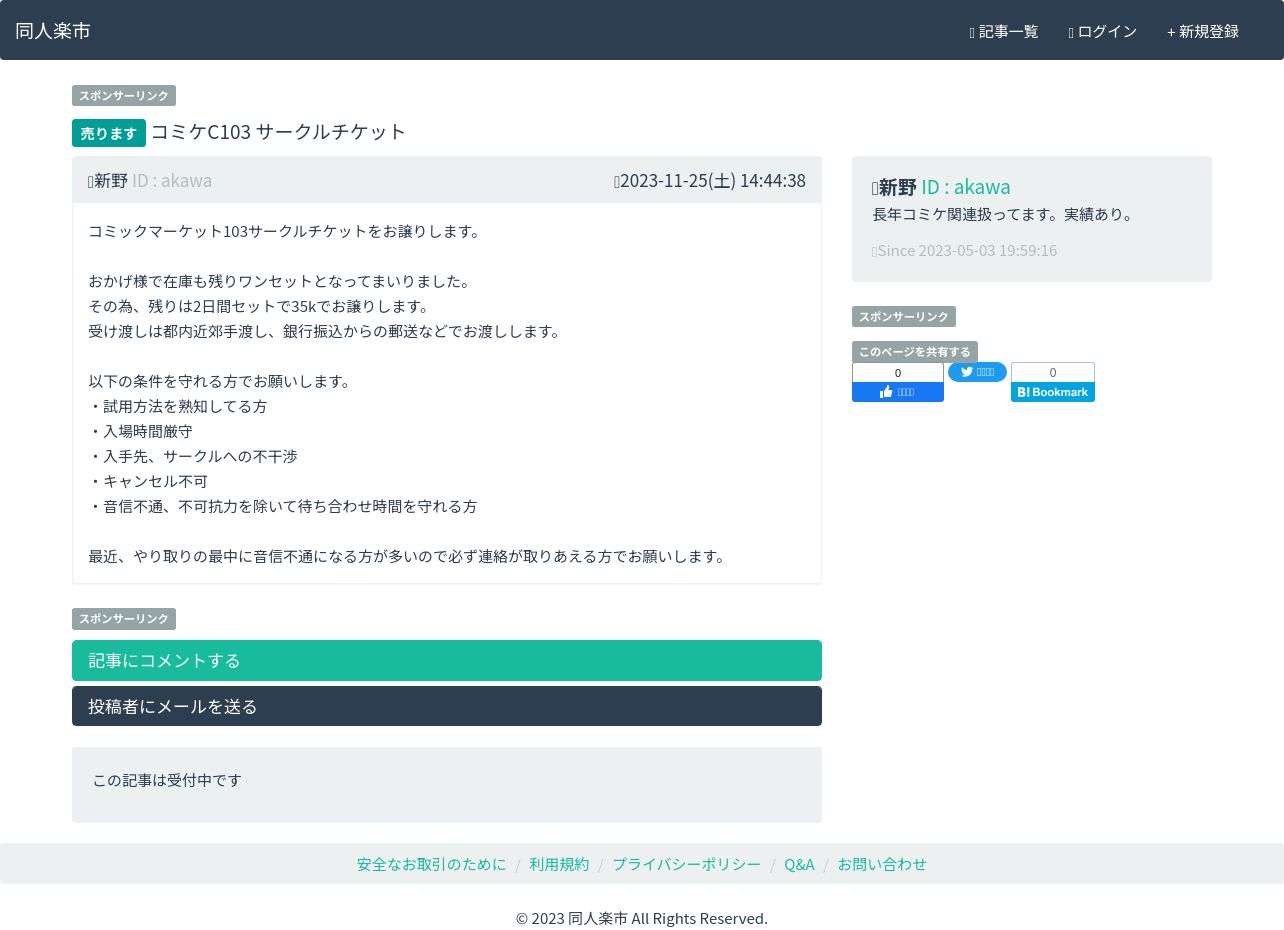The width and height of the screenshot is (1284, 930).
Task: Click the Since 2023-05-03 19:59:16 text
Action: [x=967, y=250]
